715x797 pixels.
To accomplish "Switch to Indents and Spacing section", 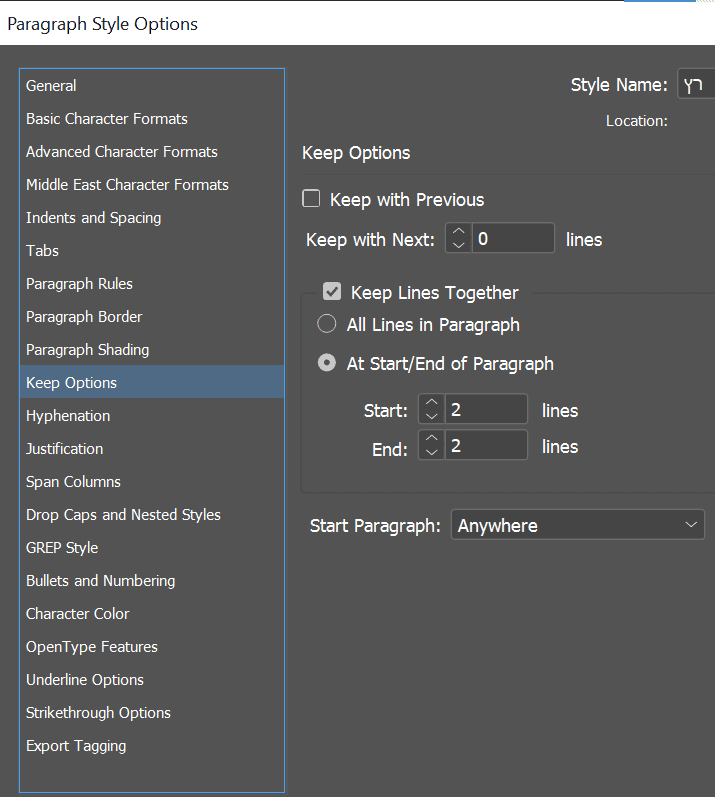I will (x=94, y=218).
